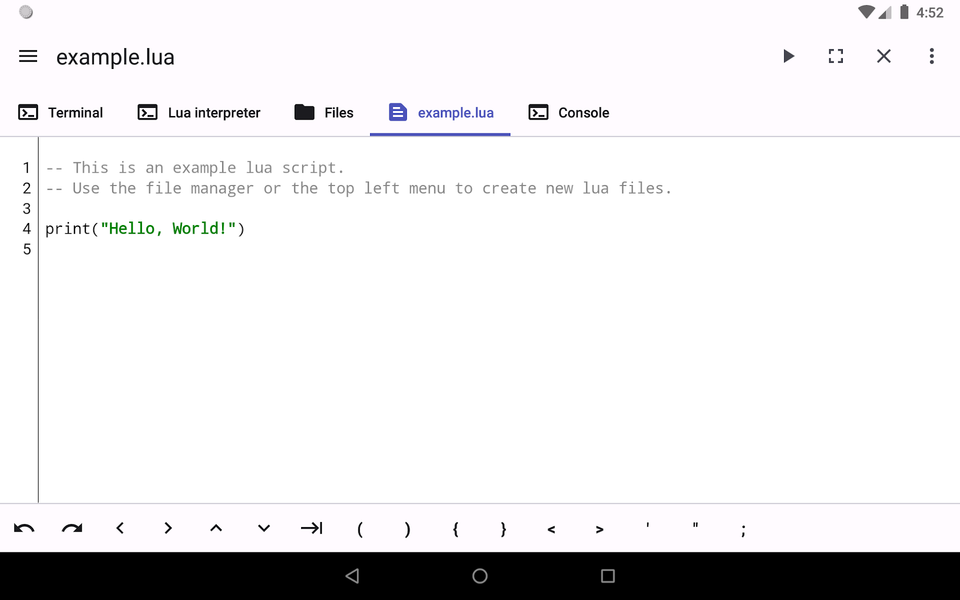Image resolution: width=960 pixels, height=600 pixels.
Task: Switch to the Terminal tab
Action: (x=61, y=112)
